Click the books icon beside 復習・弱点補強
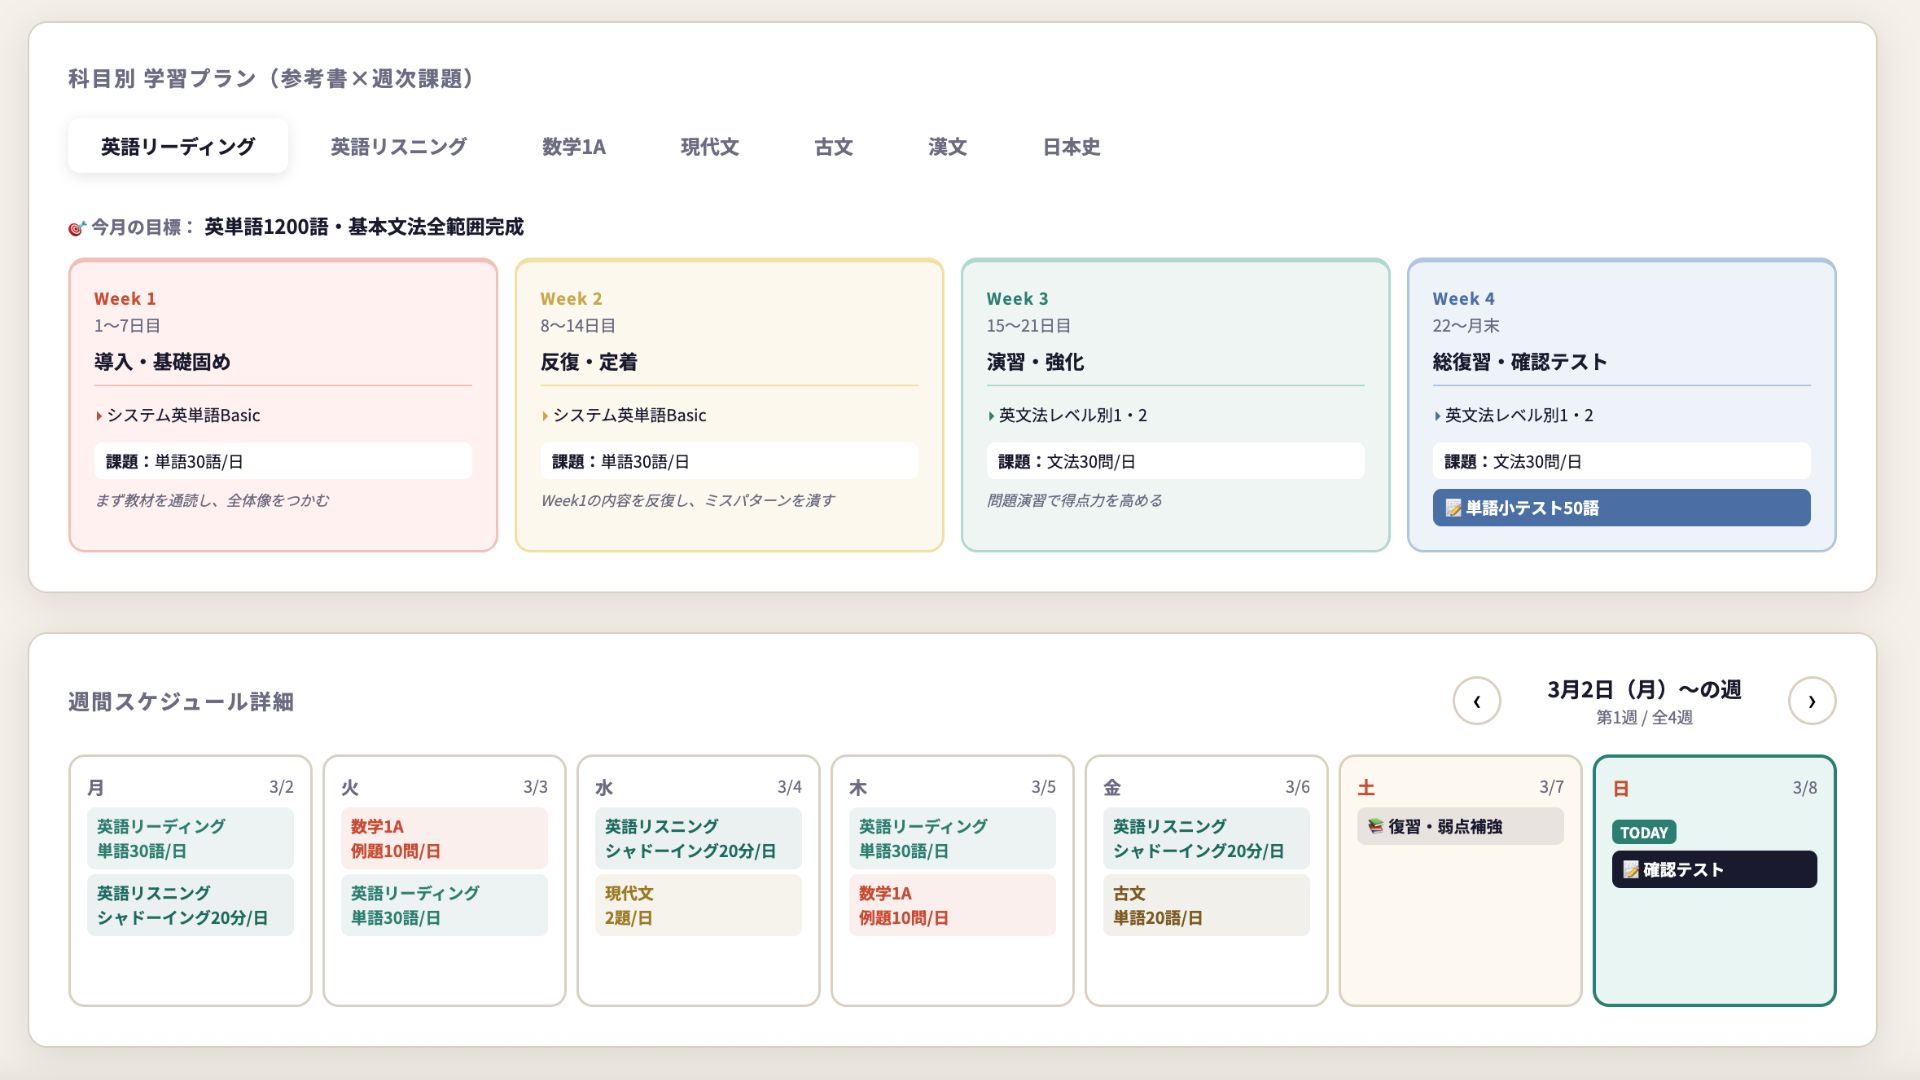The height and width of the screenshot is (1080, 1920). 1376,826
